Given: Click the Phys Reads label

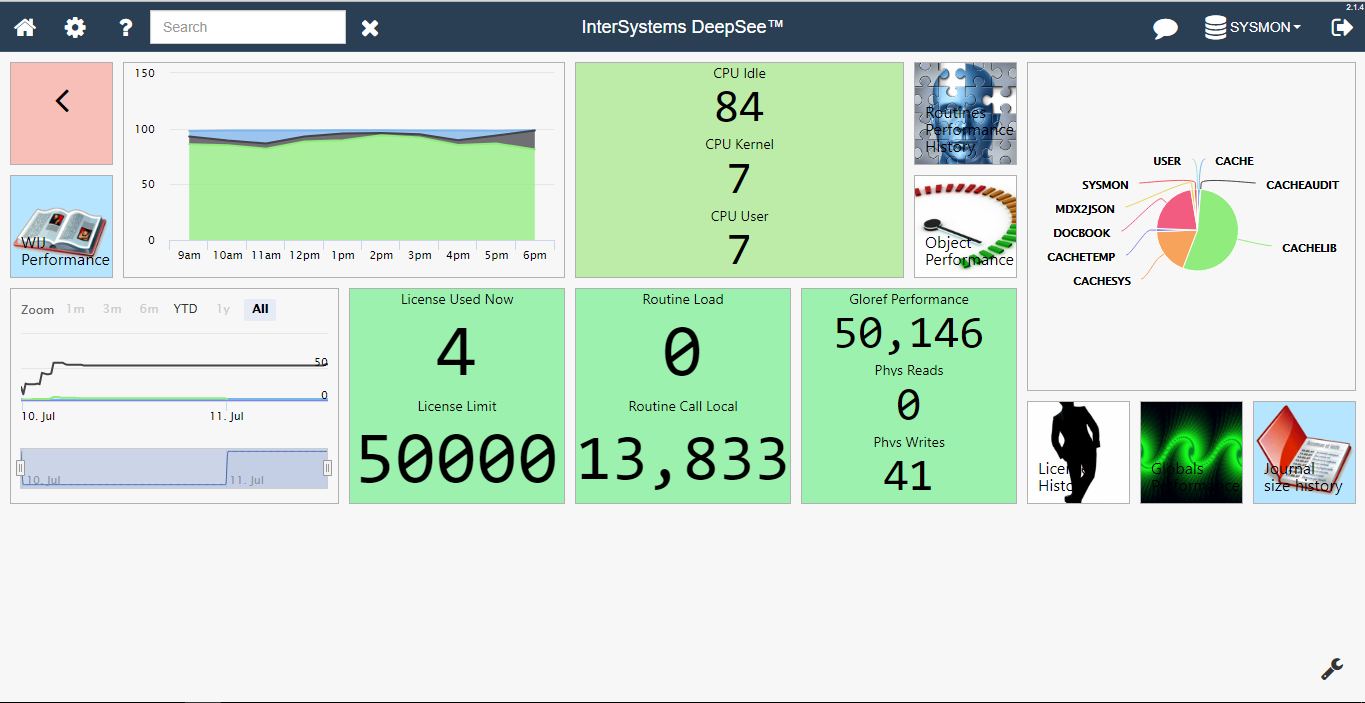Looking at the screenshot, I should tap(909, 370).
